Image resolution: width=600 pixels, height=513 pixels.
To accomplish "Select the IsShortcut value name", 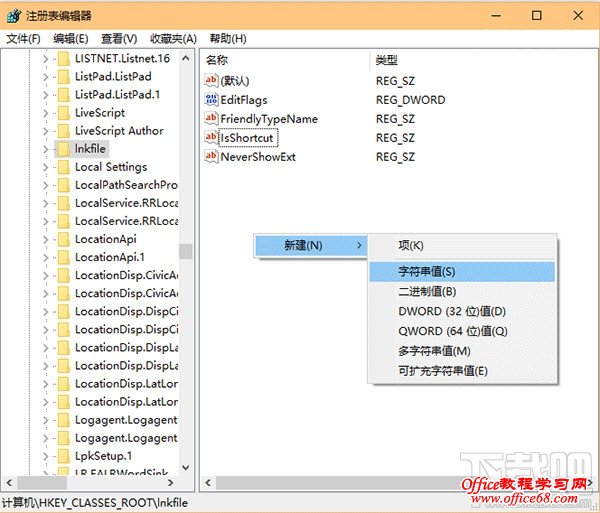I will (x=247, y=138).
